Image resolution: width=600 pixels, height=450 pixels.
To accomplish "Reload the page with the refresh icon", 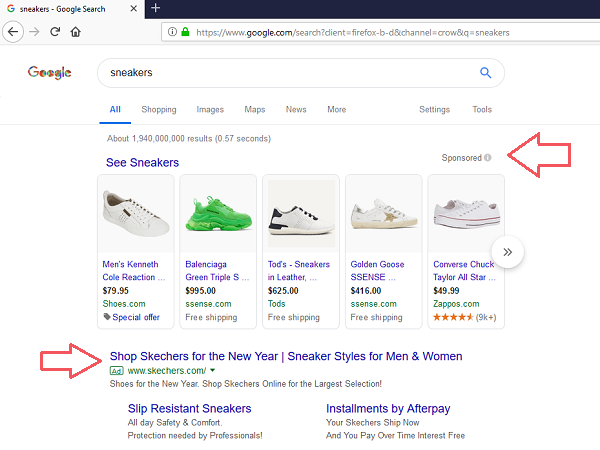I will coord(55,32).
